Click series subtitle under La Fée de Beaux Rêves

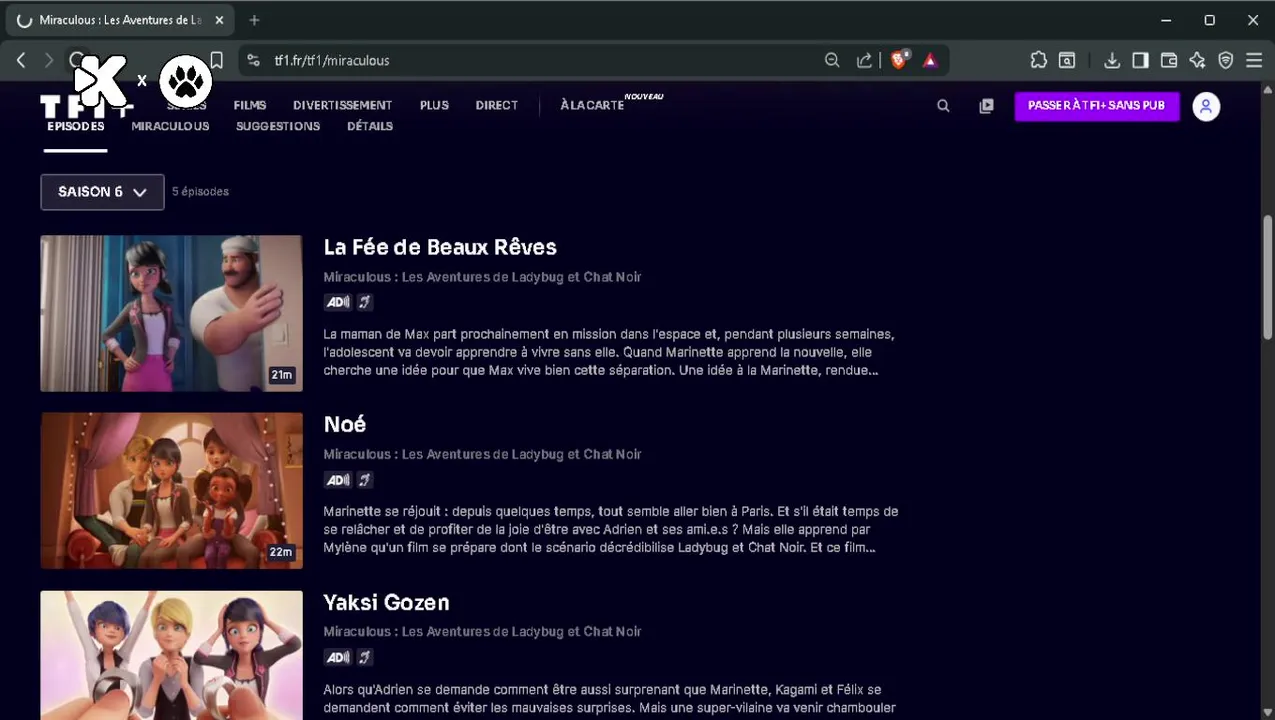[x=482, y=277]
